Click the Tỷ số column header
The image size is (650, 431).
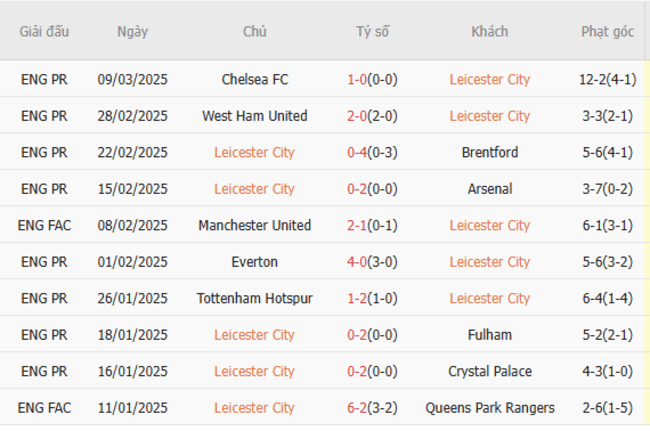pos(372,31)
